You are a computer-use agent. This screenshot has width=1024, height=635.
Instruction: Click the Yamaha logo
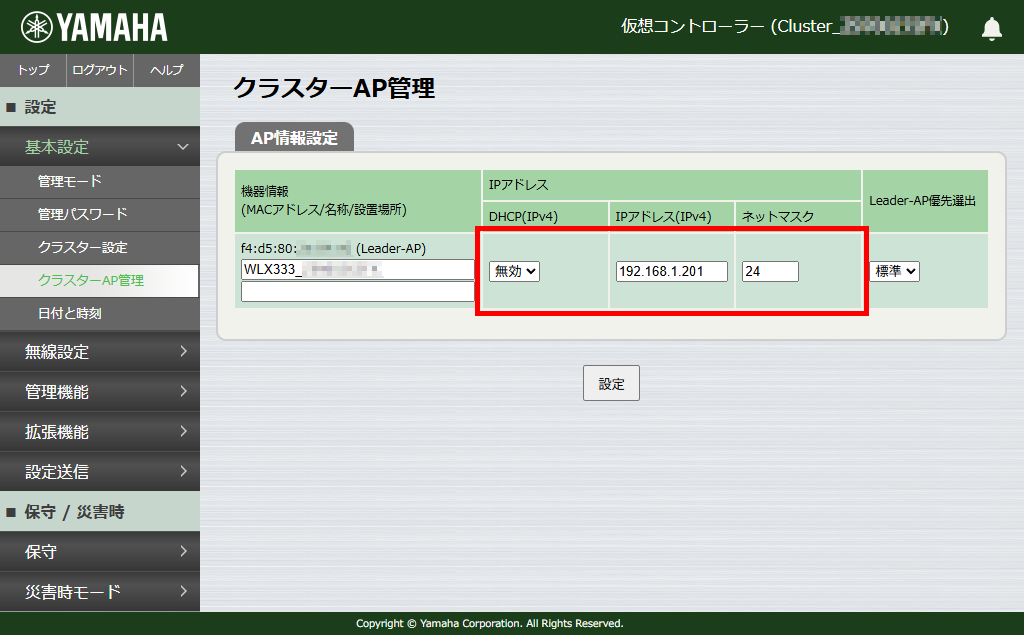coord(95,27)
